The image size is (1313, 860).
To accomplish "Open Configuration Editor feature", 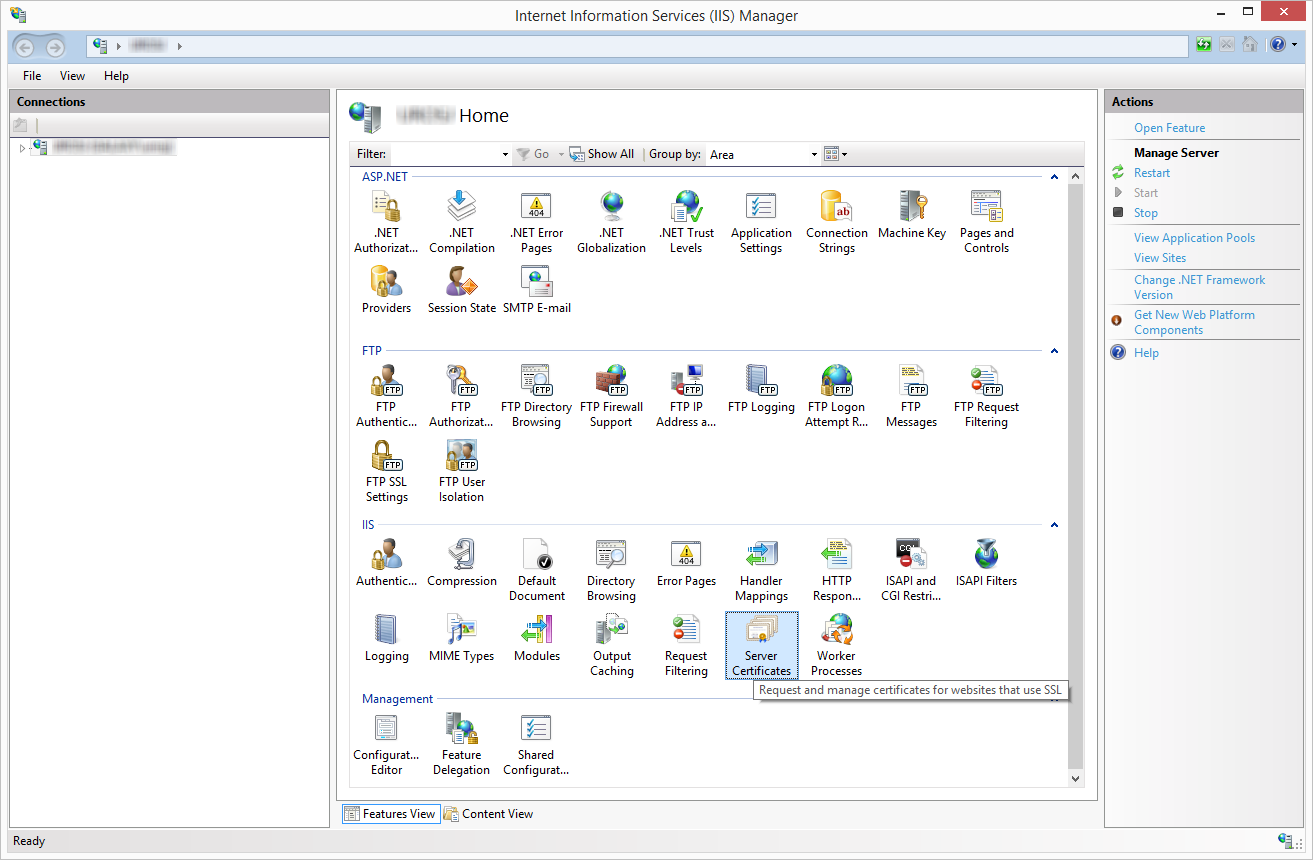I will 386,744.
